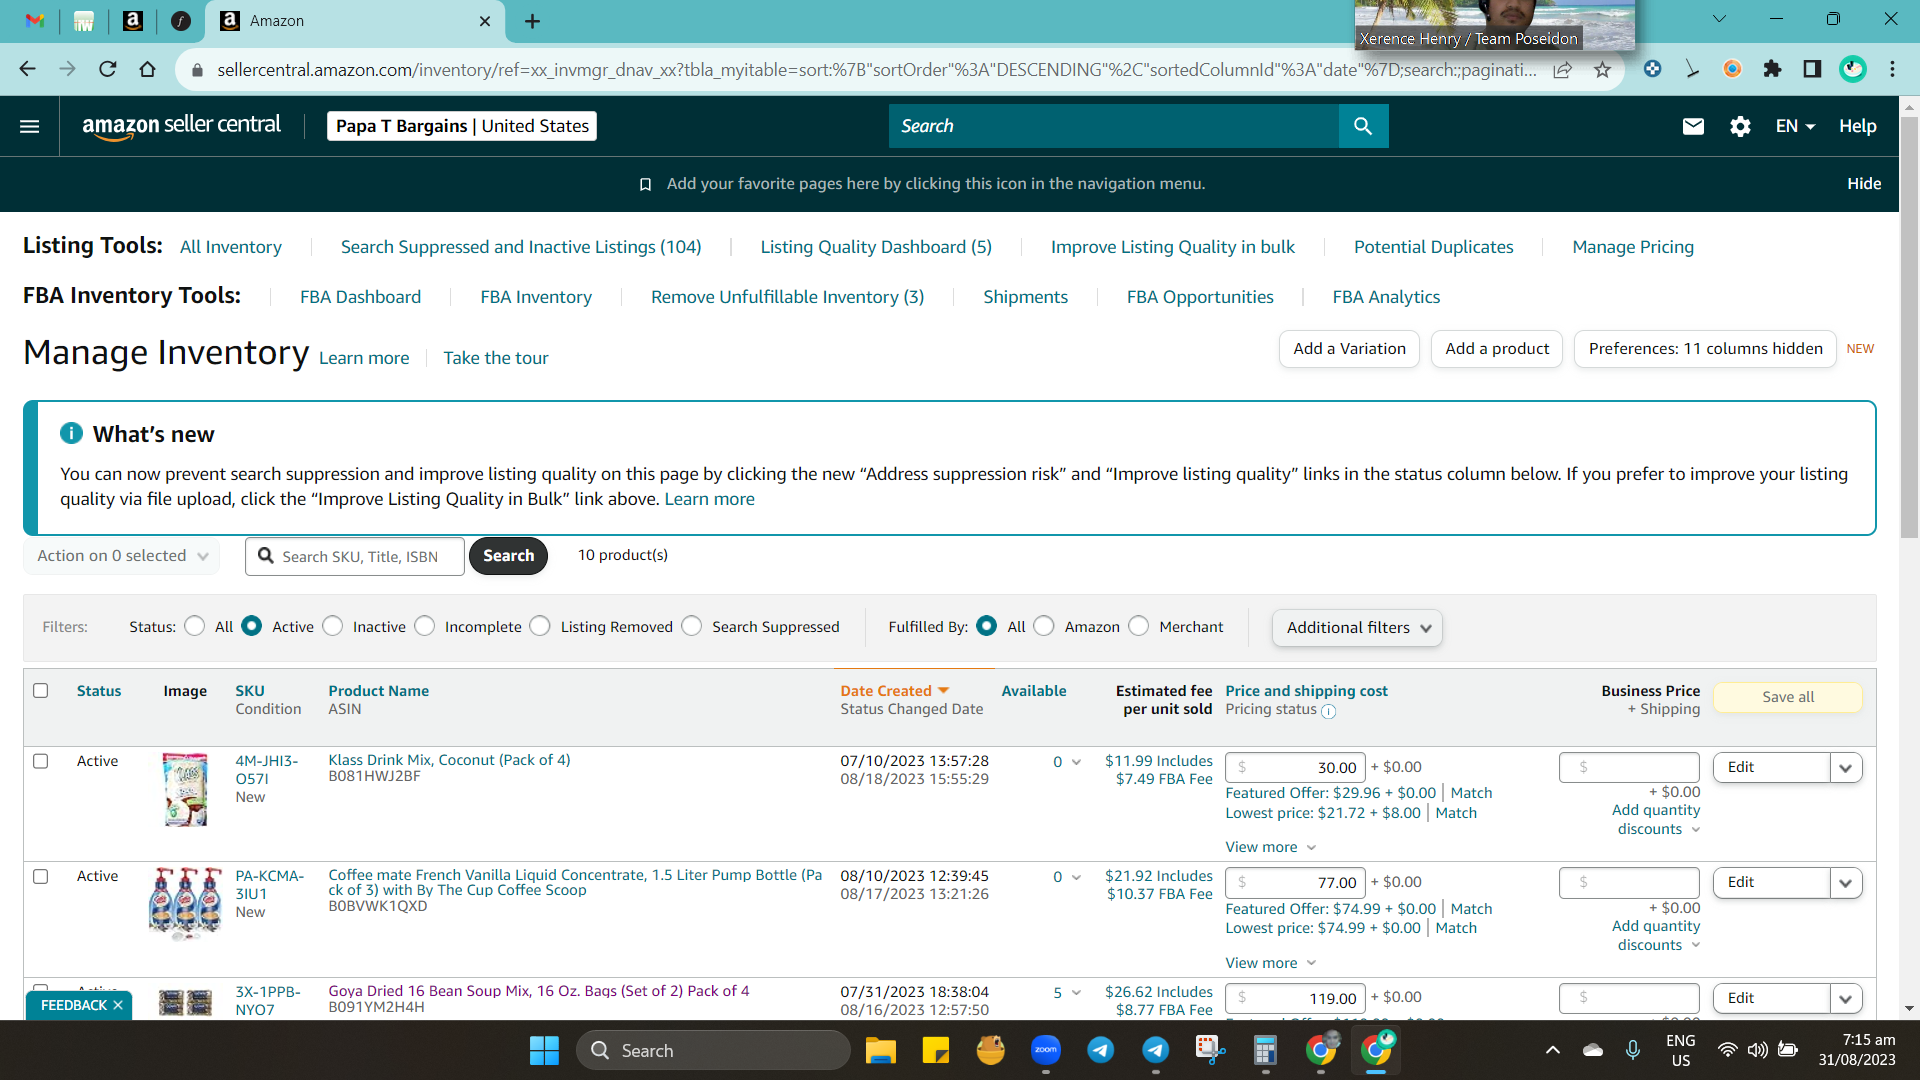Viewport: 1920px width, 1080px height.
Task: Expand View more for Klass Drink Mix
Action: tap(1270, 847)
